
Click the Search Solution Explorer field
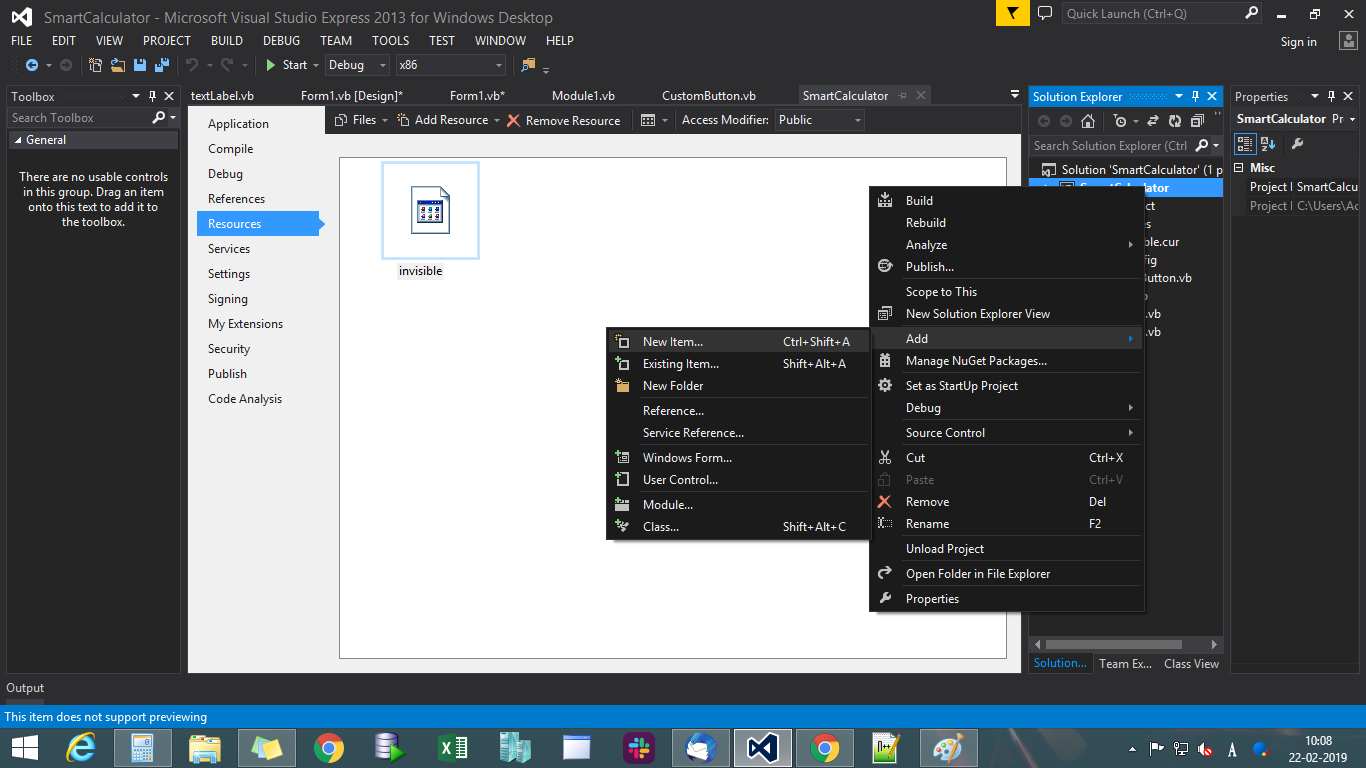[x=1110, y=145]
